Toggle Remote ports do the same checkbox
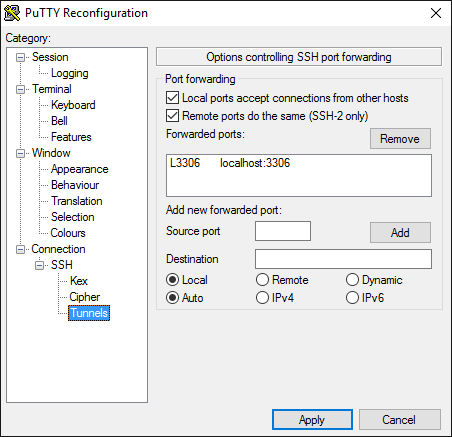 click(x=172, y=116)
